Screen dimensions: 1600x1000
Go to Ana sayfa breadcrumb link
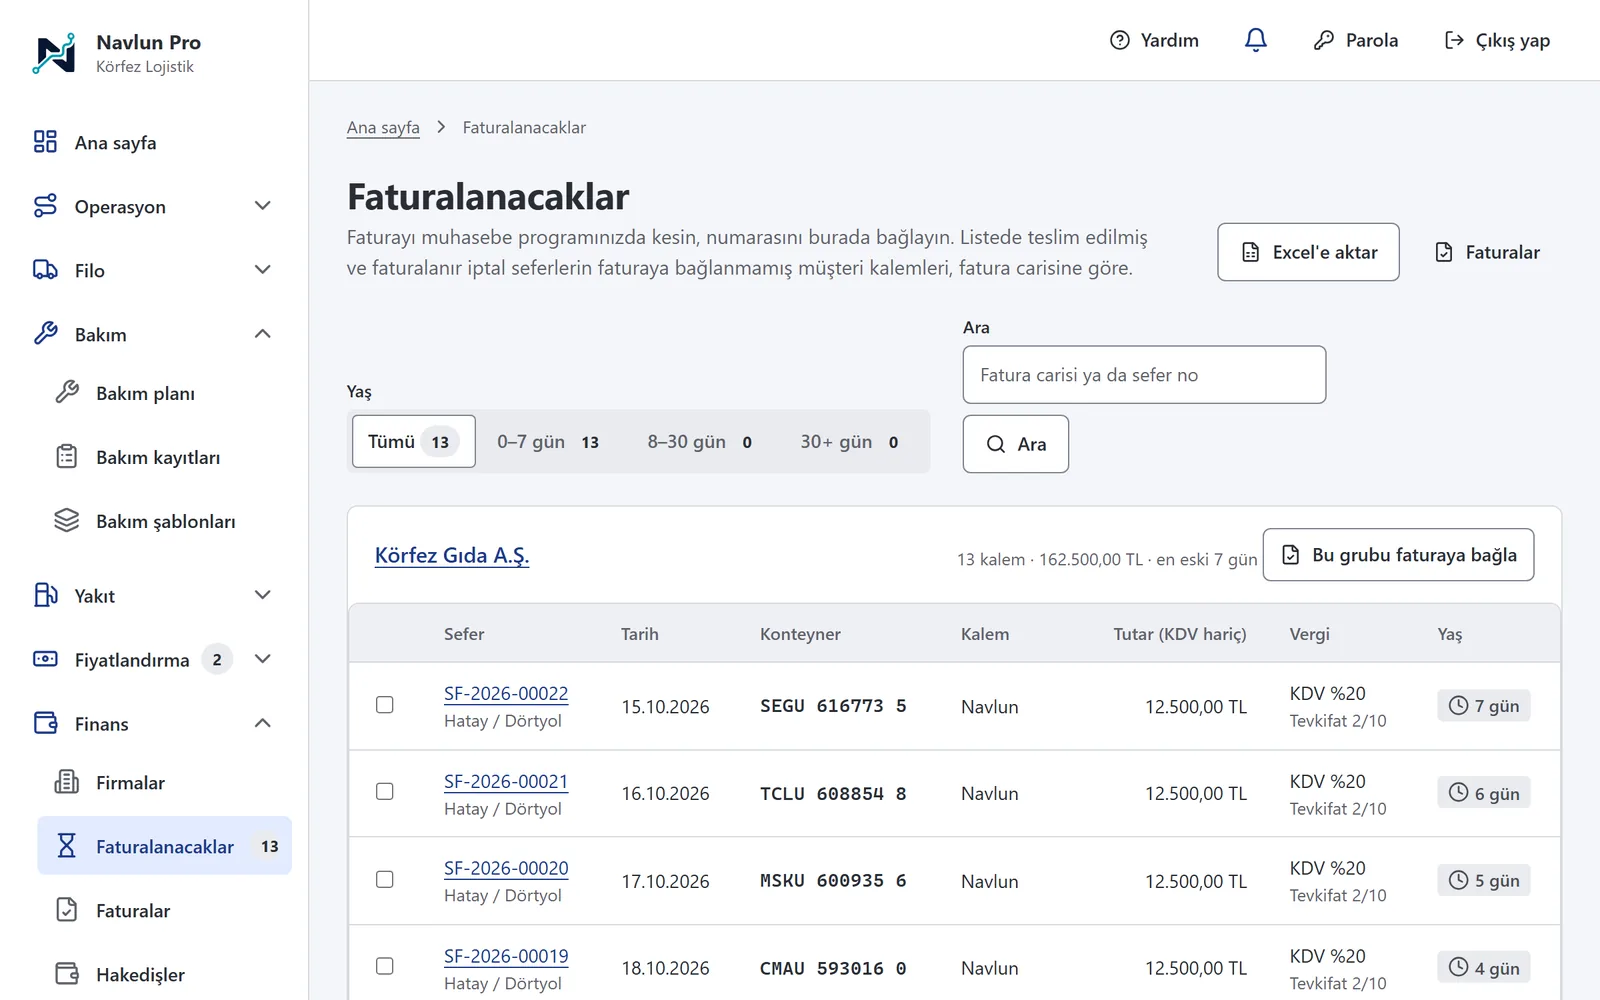tap(383, 128)
